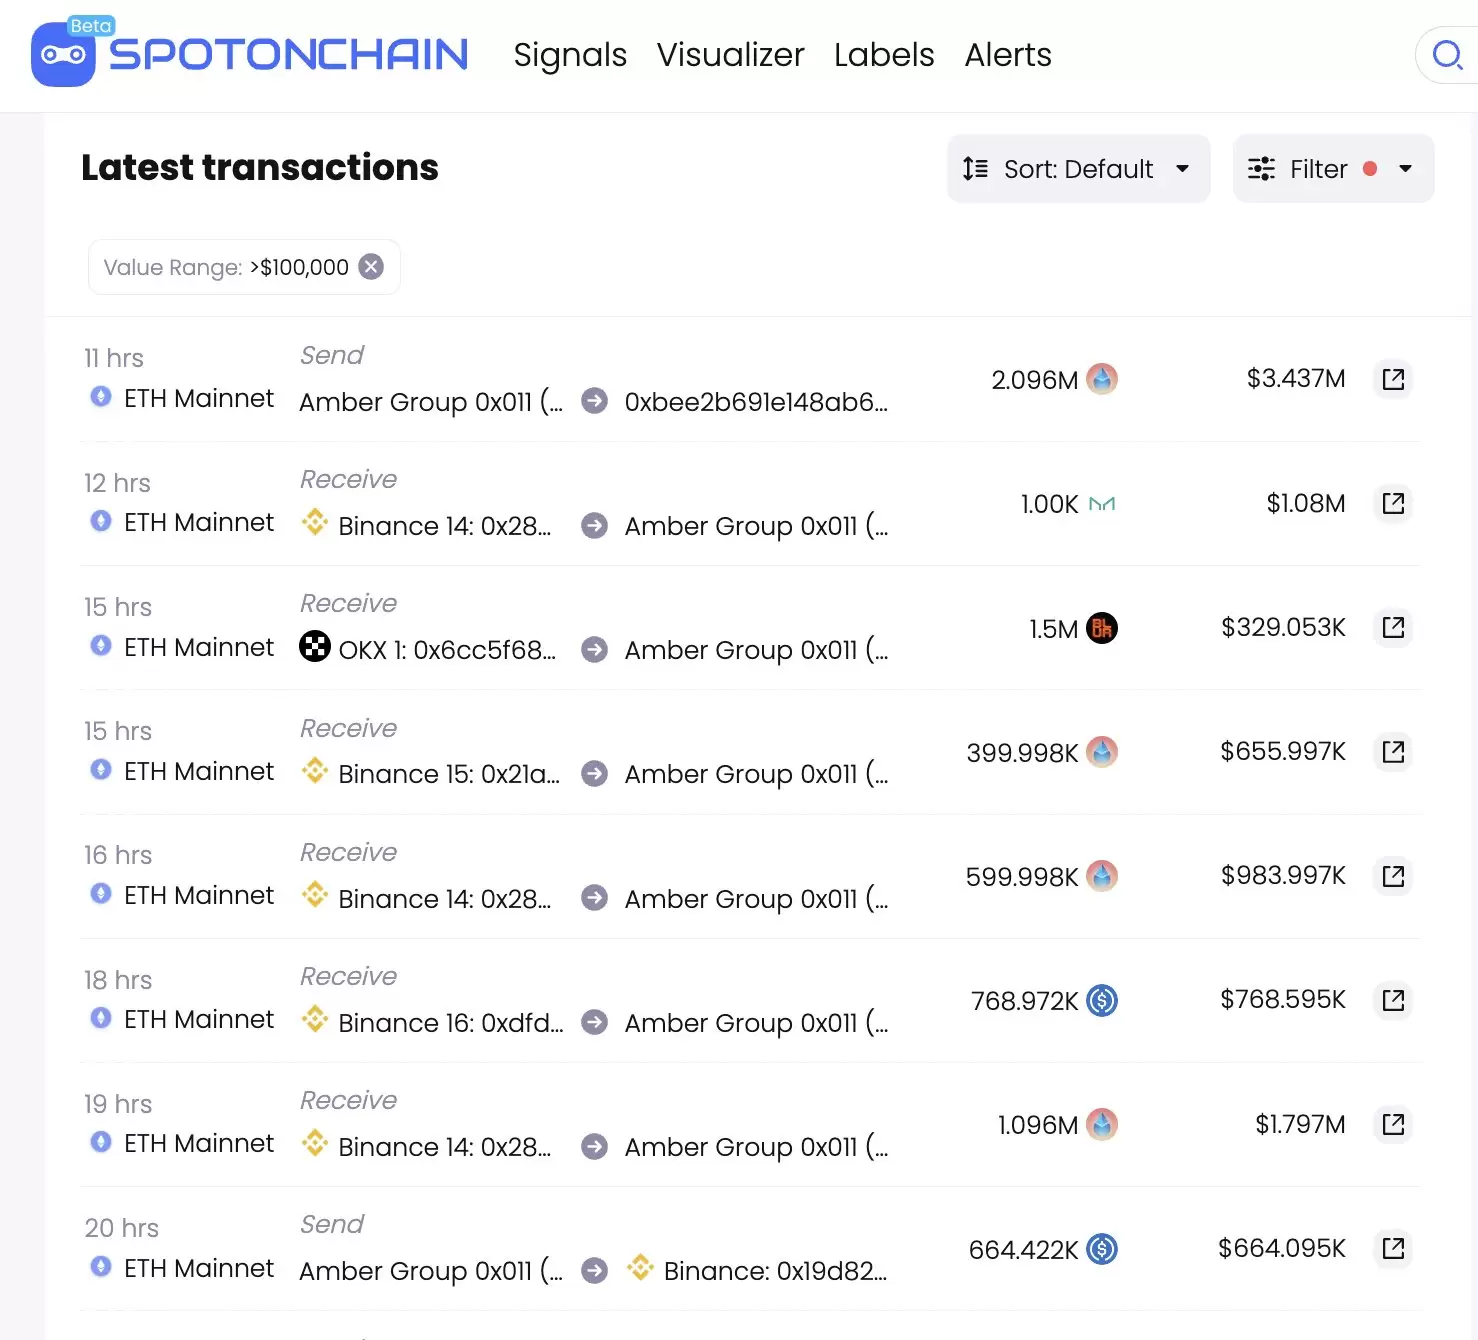Click the USDC icon beside 664.422K
1478x1340 pixels.
(x=1102, y=1249)
